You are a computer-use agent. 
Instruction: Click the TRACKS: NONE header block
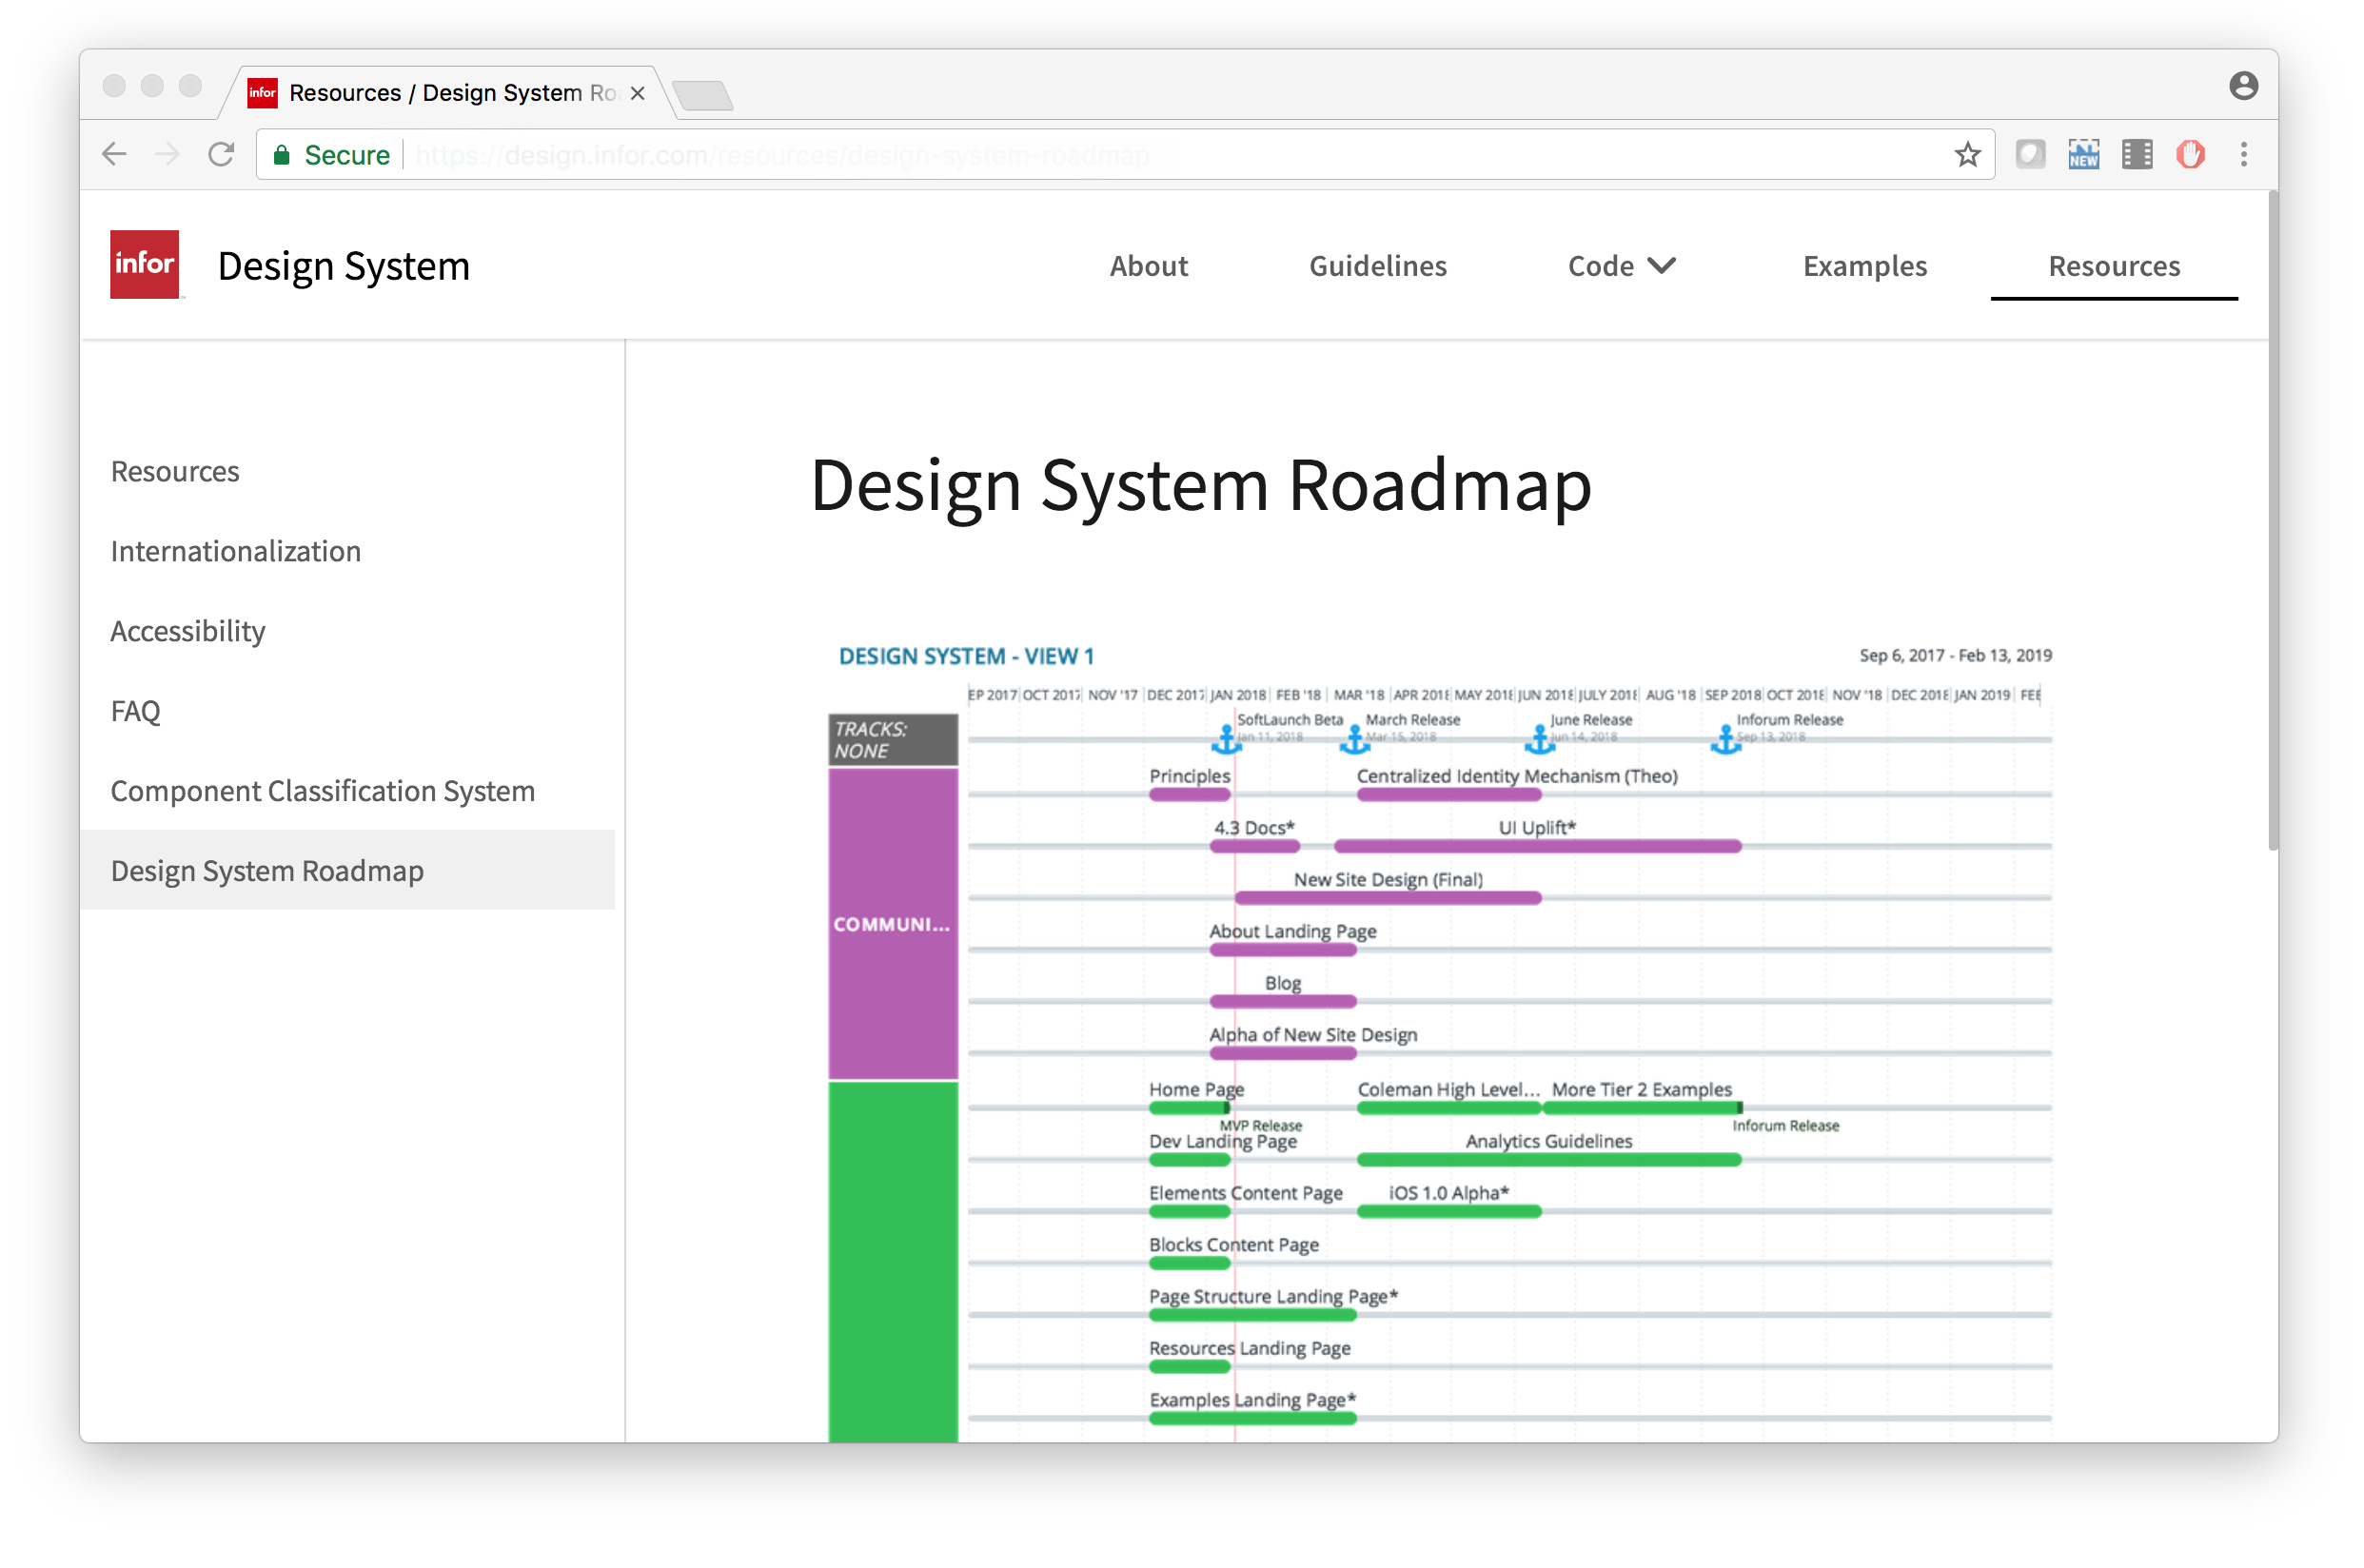point(892,740)
